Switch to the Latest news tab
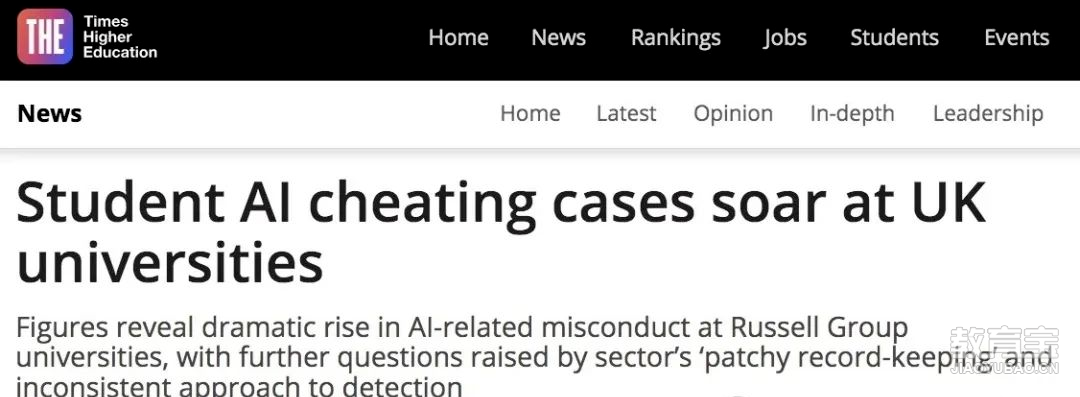 click(x=626, y=114)
